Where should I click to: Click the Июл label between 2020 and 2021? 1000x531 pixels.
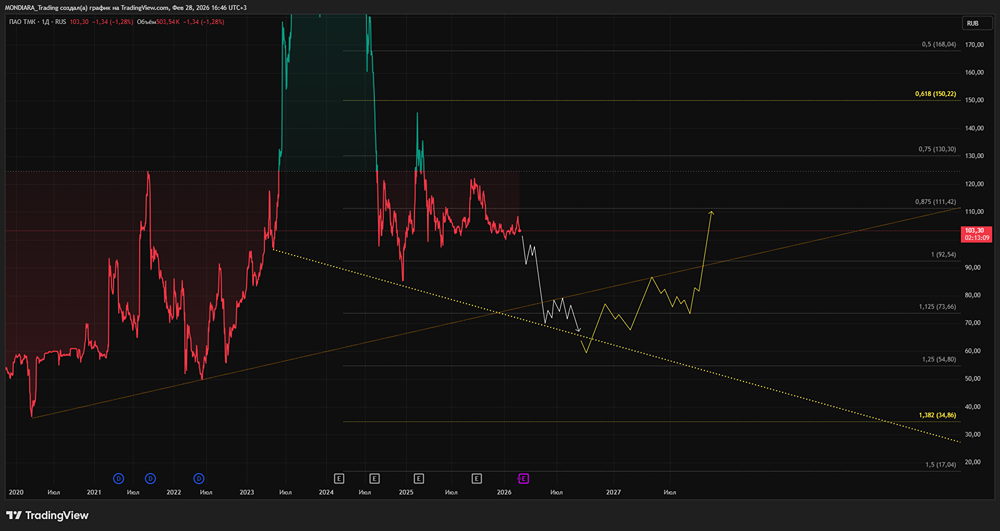coord(53,492)
